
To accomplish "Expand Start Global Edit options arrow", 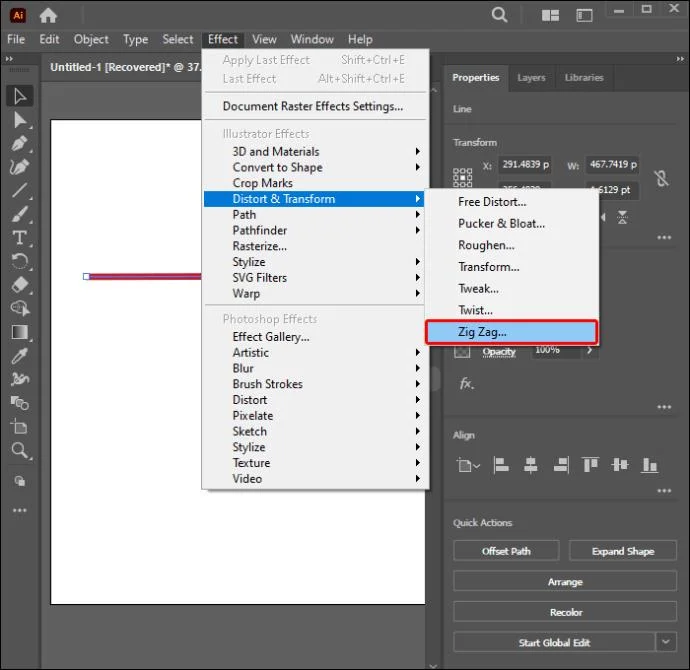I will (666, 642).
